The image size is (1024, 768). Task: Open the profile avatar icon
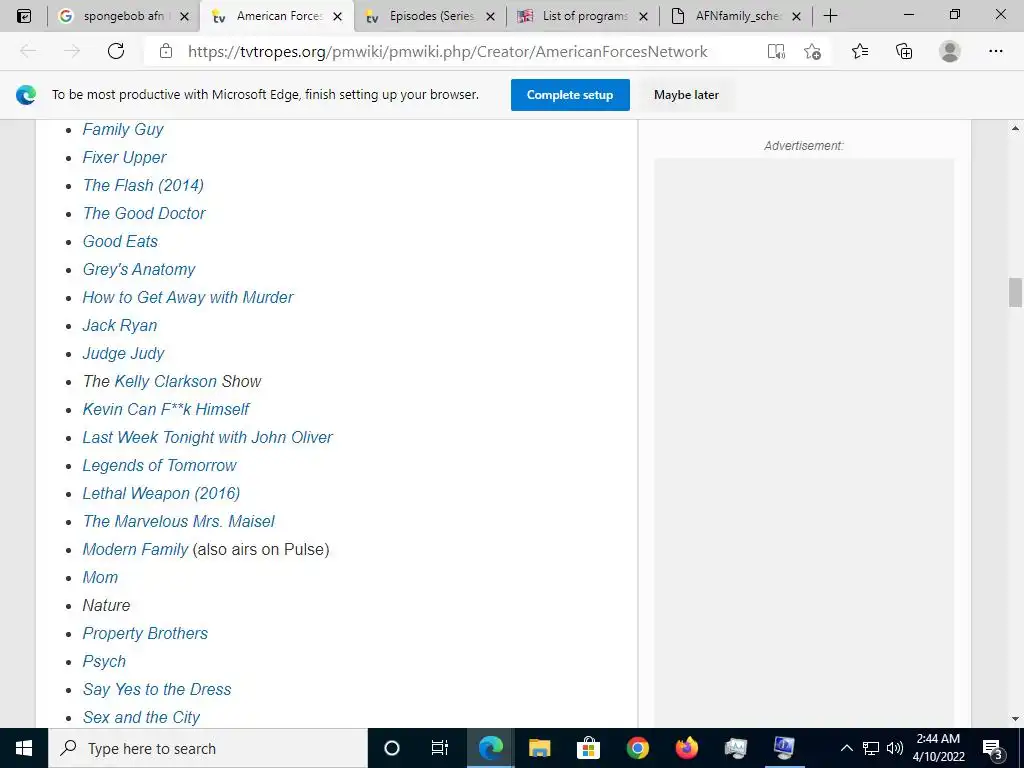pos(950,51)
